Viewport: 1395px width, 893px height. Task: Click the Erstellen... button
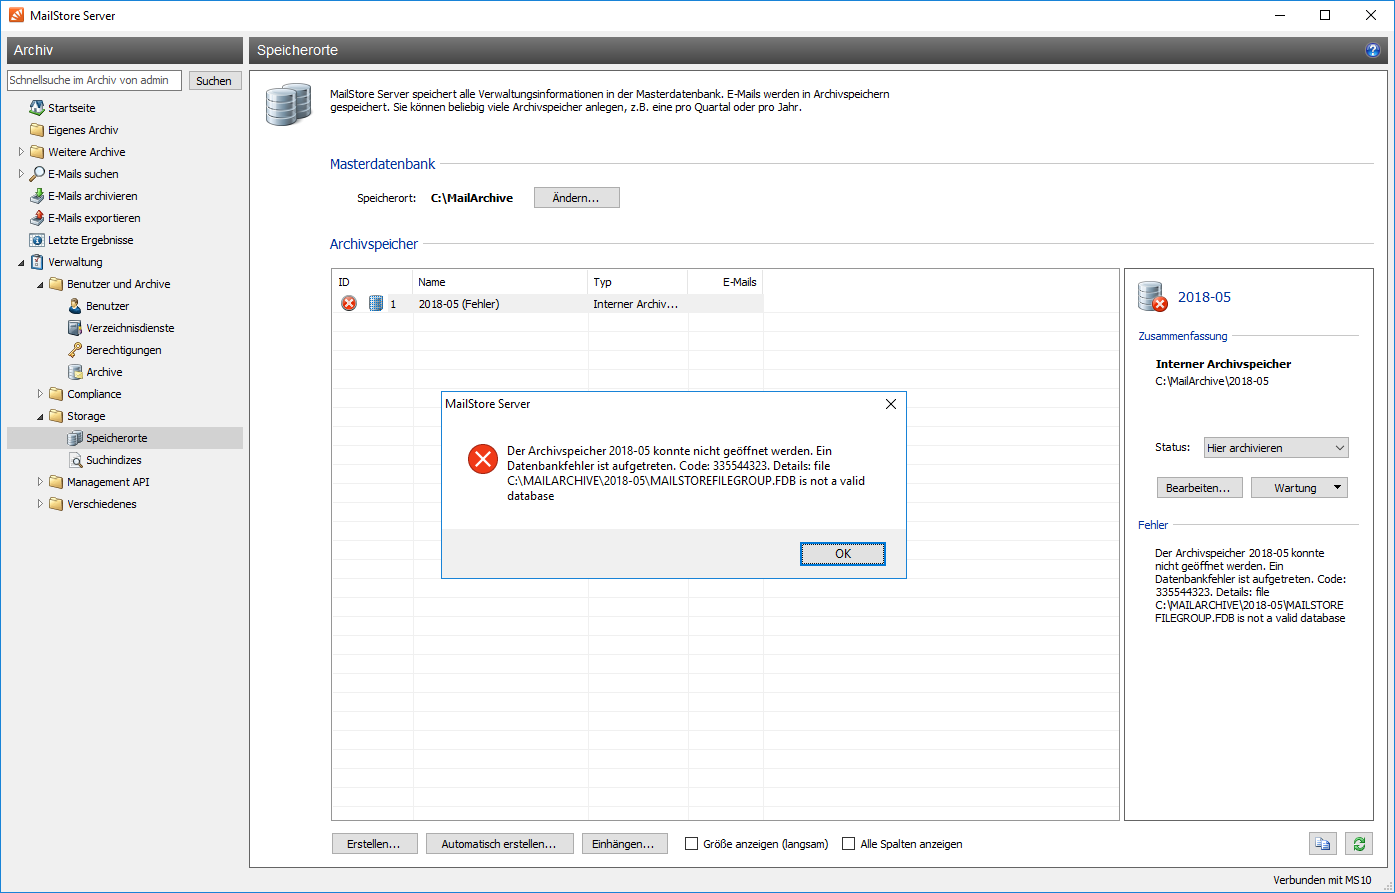pyautogui.click(x=374, y=844)
